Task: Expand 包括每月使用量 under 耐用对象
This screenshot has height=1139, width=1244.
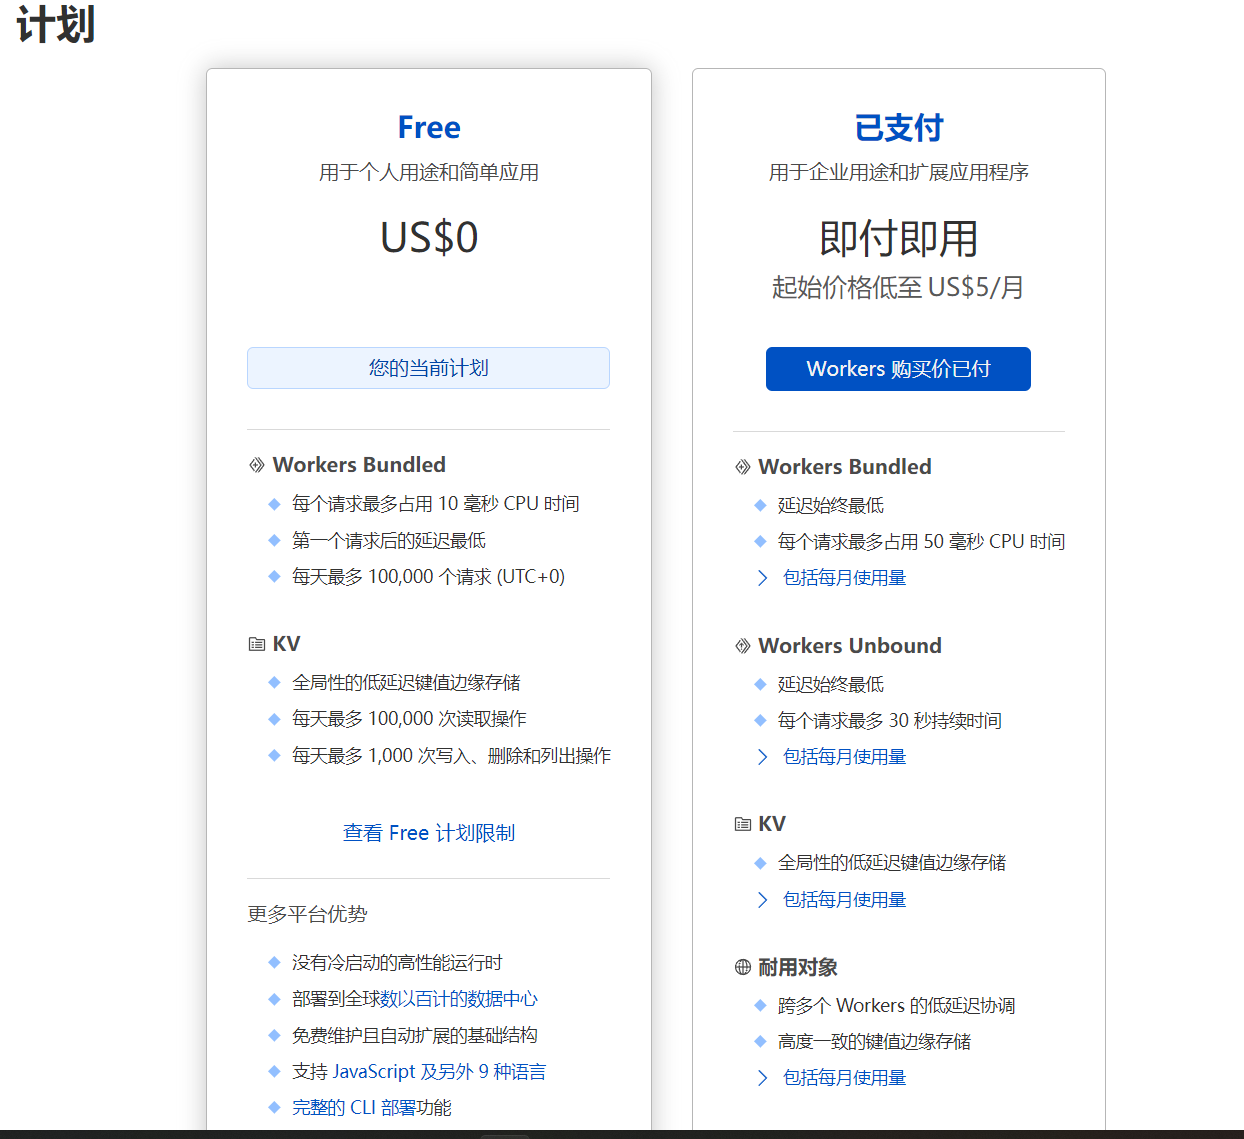Action: coord(844,1077)
